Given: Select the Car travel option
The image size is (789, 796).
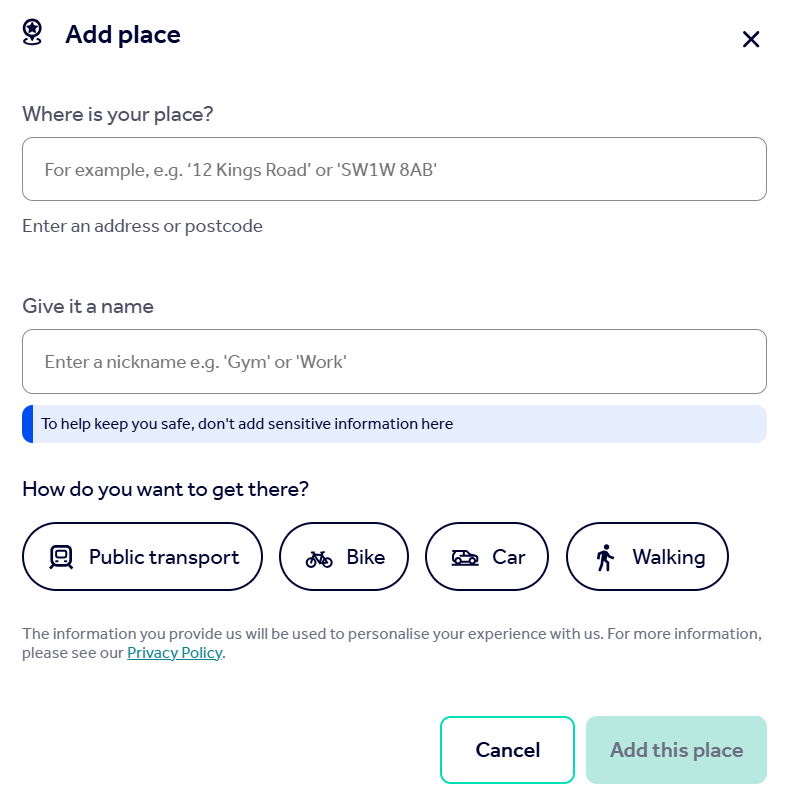Looking at the screenshot, I should click(487, 556).
